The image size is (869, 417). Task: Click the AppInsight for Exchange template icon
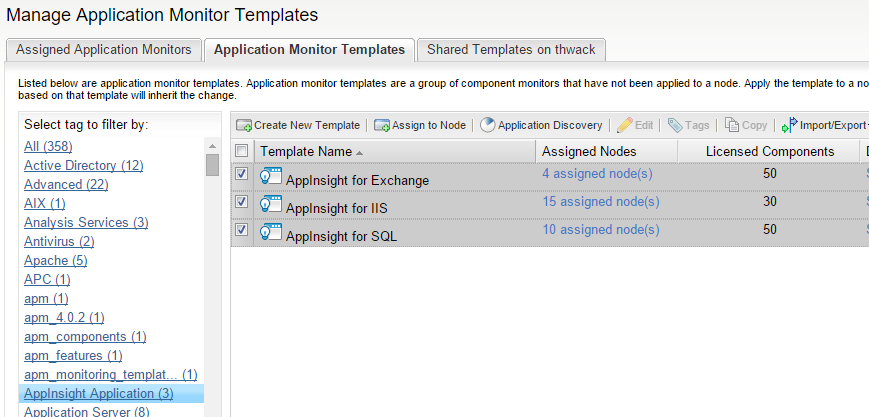271,176
